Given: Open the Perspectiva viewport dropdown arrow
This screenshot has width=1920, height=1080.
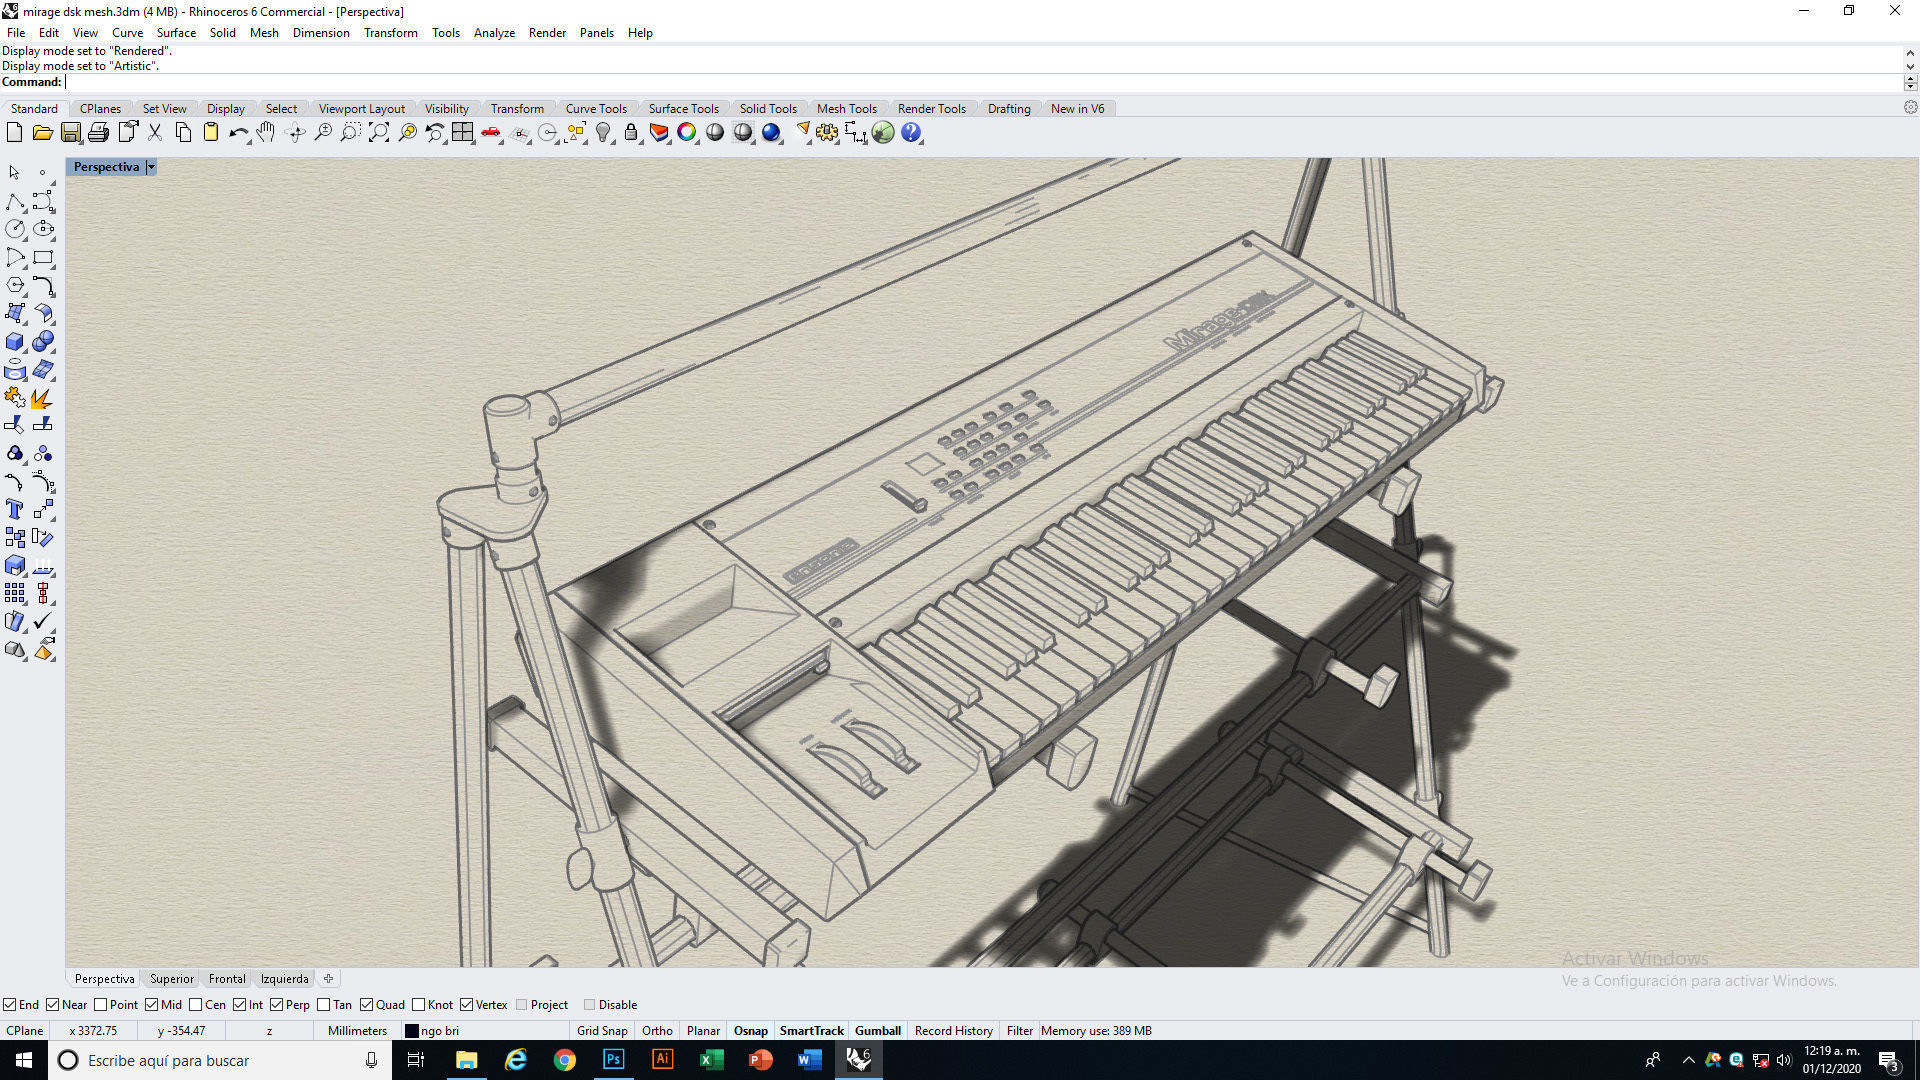Looking at the screenshot, I should [x=151, y=167].
